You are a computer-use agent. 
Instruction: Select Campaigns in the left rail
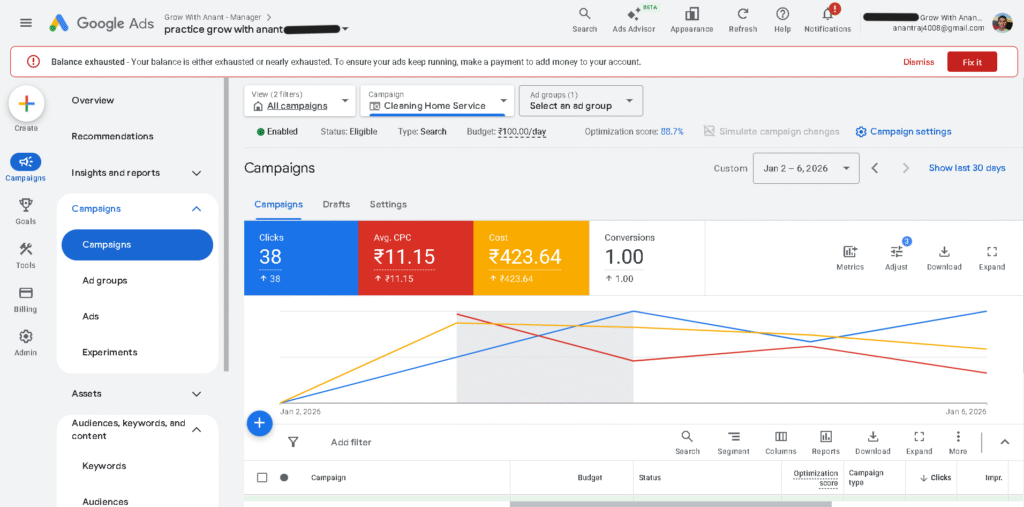pyautogui.click(x=25, y=167)
